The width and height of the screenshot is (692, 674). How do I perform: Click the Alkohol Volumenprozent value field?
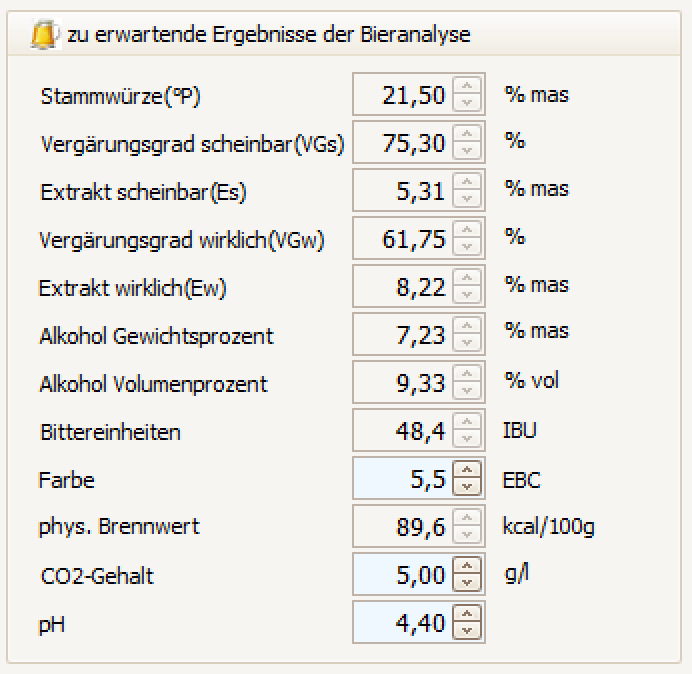click(402, 383)
